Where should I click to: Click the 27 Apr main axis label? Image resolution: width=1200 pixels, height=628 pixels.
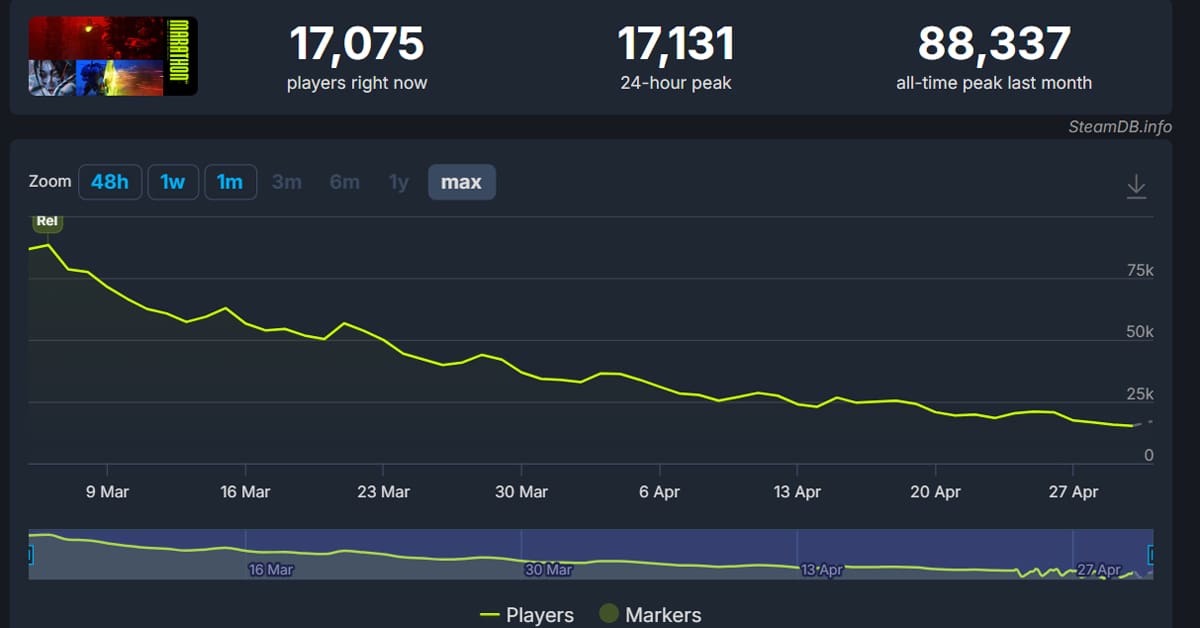(x=1073, y=492)
